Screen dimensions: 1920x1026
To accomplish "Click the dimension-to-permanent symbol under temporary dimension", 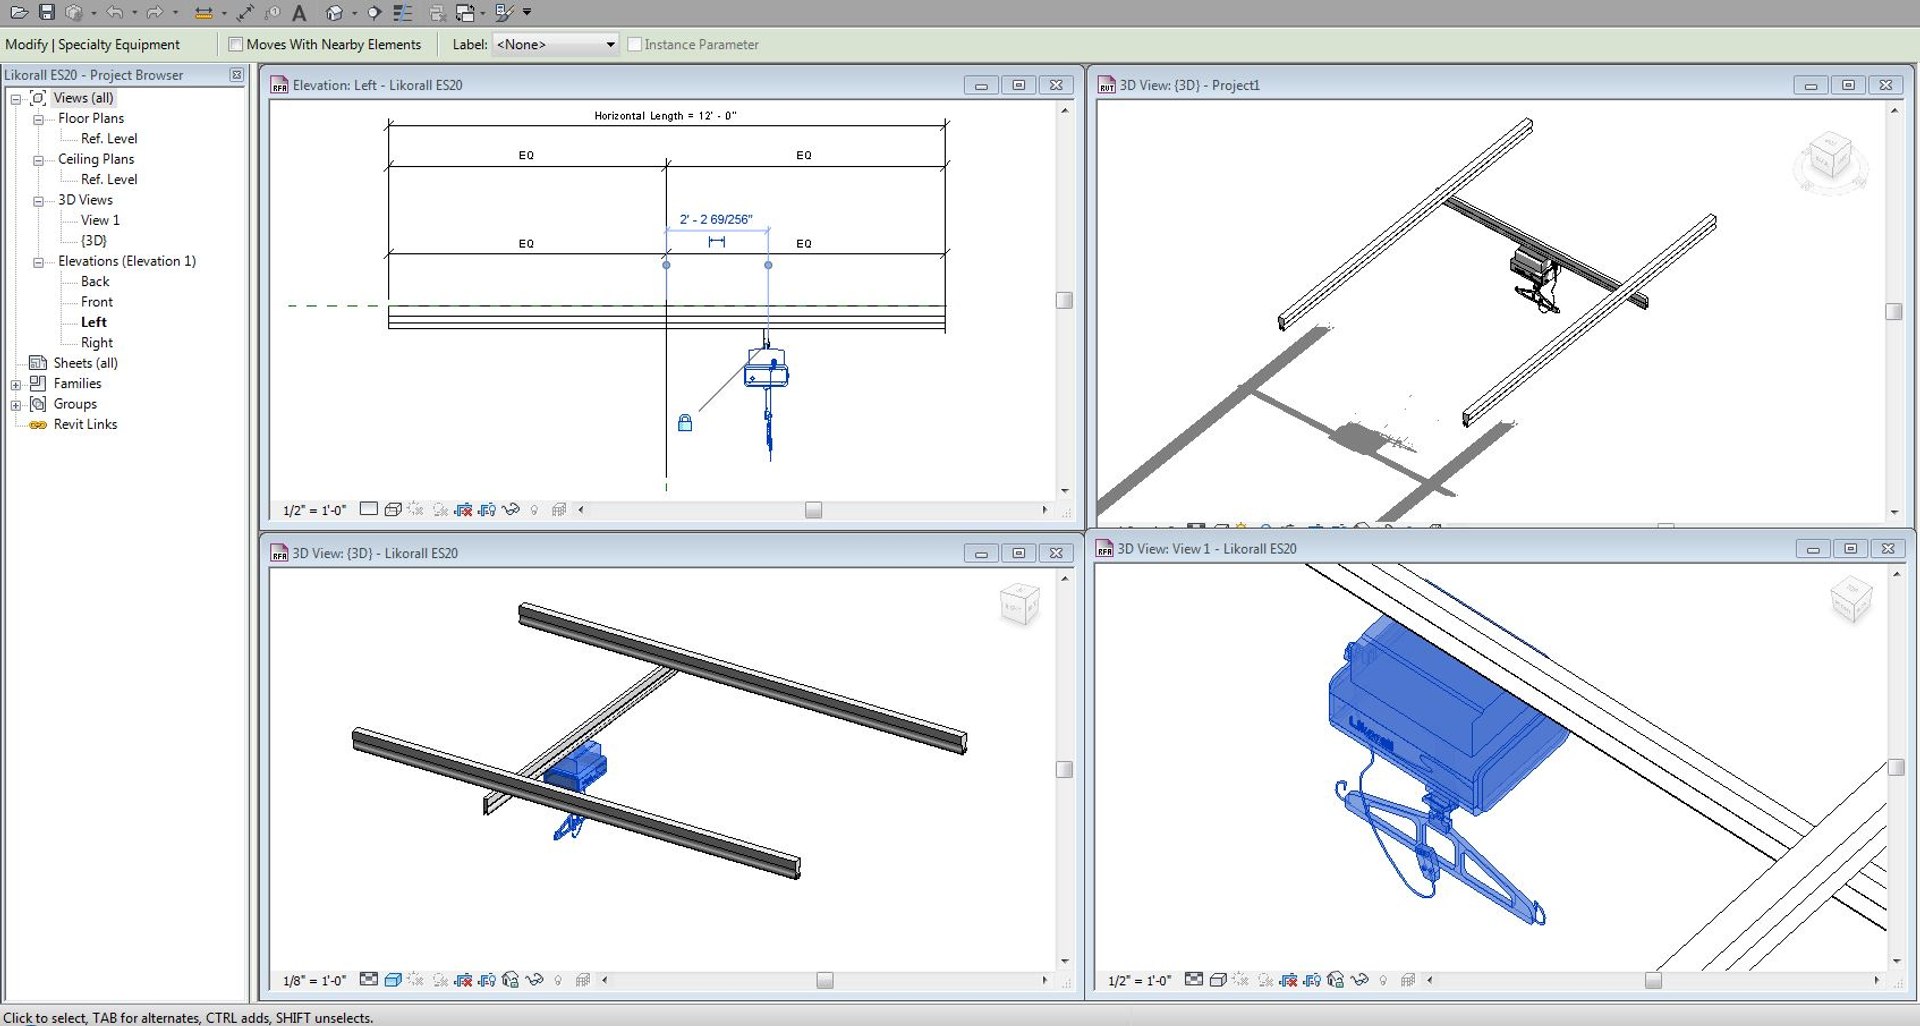I will coord(716,241).
